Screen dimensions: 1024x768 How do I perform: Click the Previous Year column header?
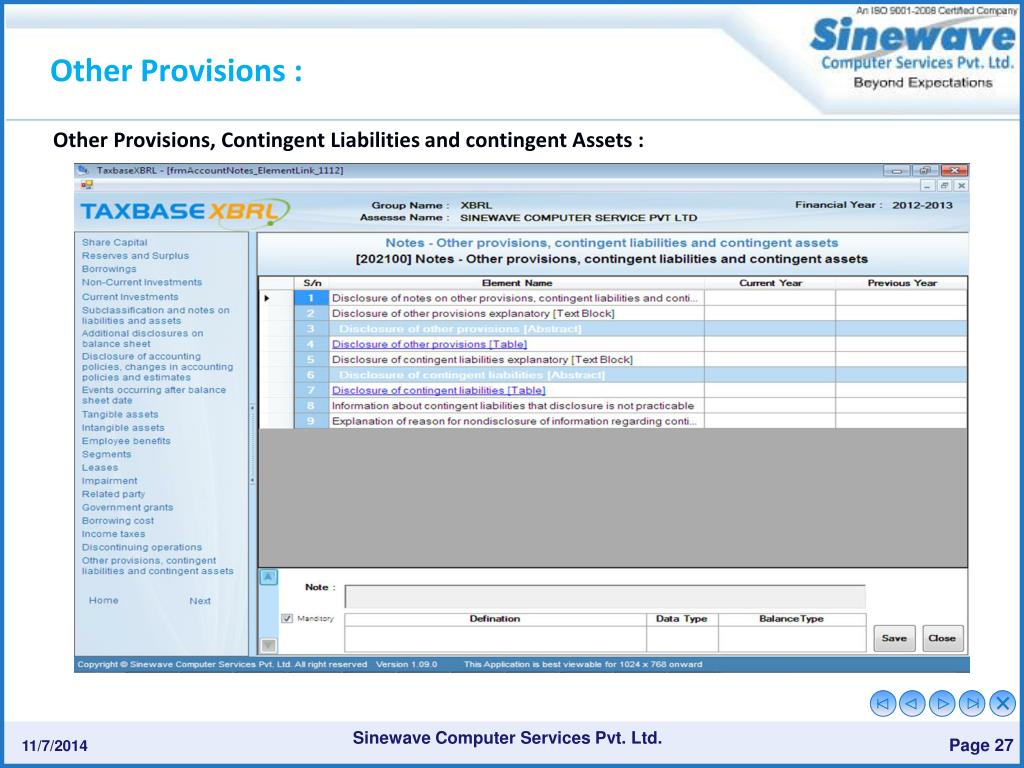[901, 283]
